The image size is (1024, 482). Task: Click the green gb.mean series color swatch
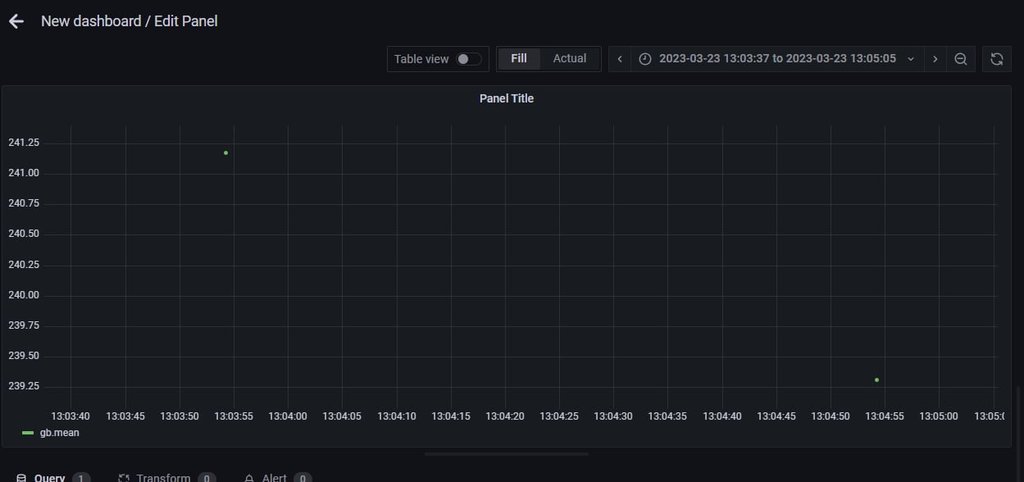coord(28,433)
